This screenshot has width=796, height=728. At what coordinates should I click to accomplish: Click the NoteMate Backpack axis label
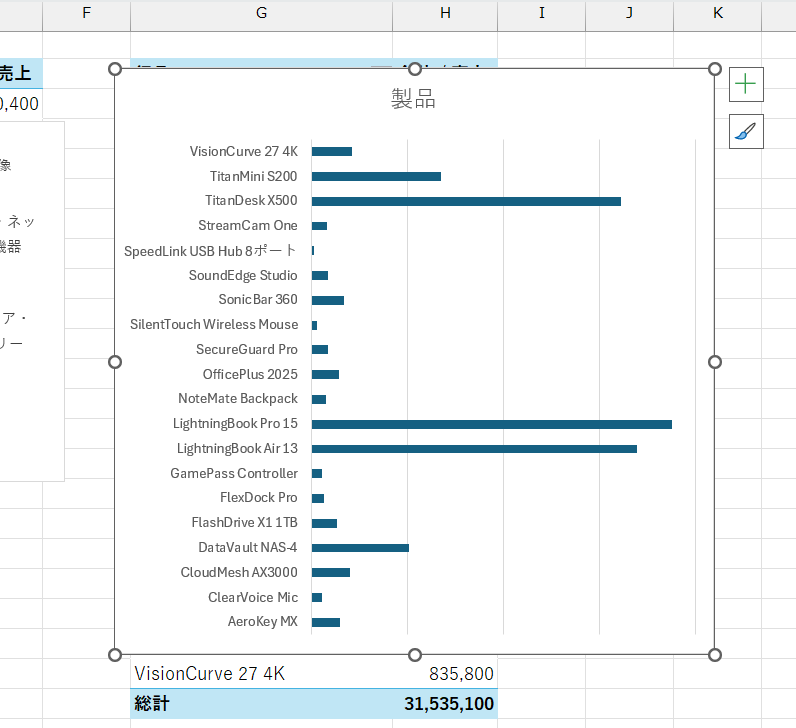pyautogui.click(x=238, y=399)
